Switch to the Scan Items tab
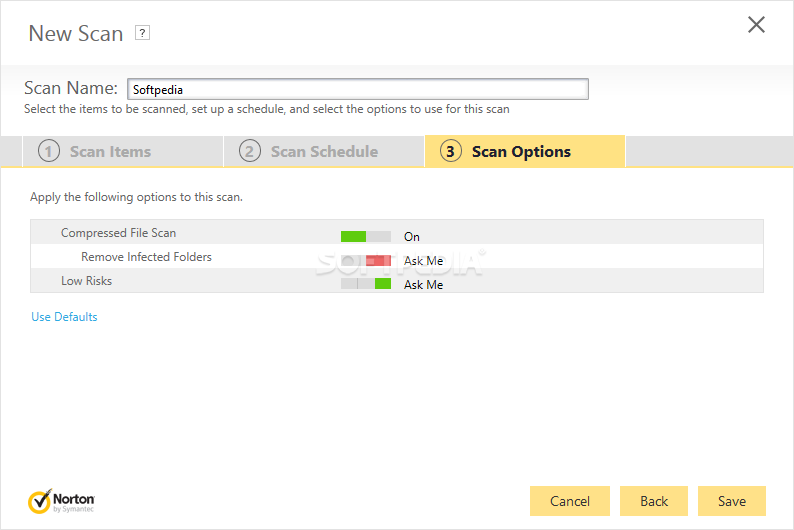The height and width of the screenshot is (530, 794). point(110,152)
